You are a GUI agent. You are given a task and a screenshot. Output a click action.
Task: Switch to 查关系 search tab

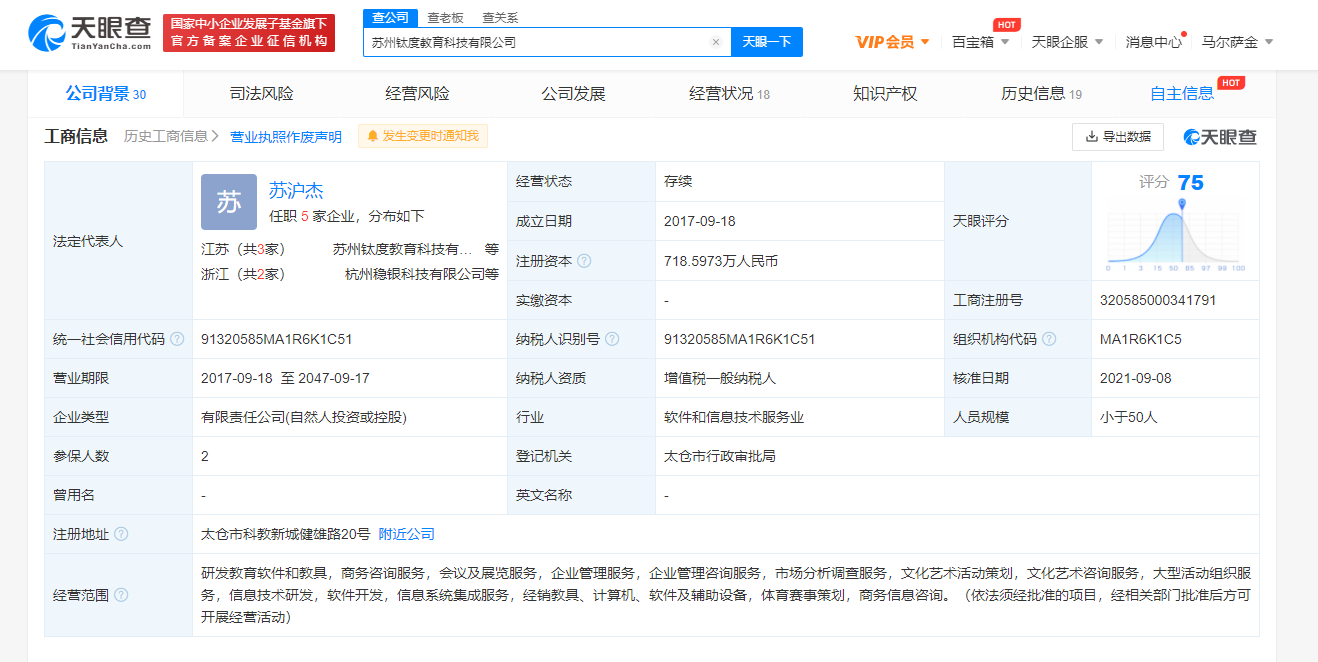tap(500, 18)
